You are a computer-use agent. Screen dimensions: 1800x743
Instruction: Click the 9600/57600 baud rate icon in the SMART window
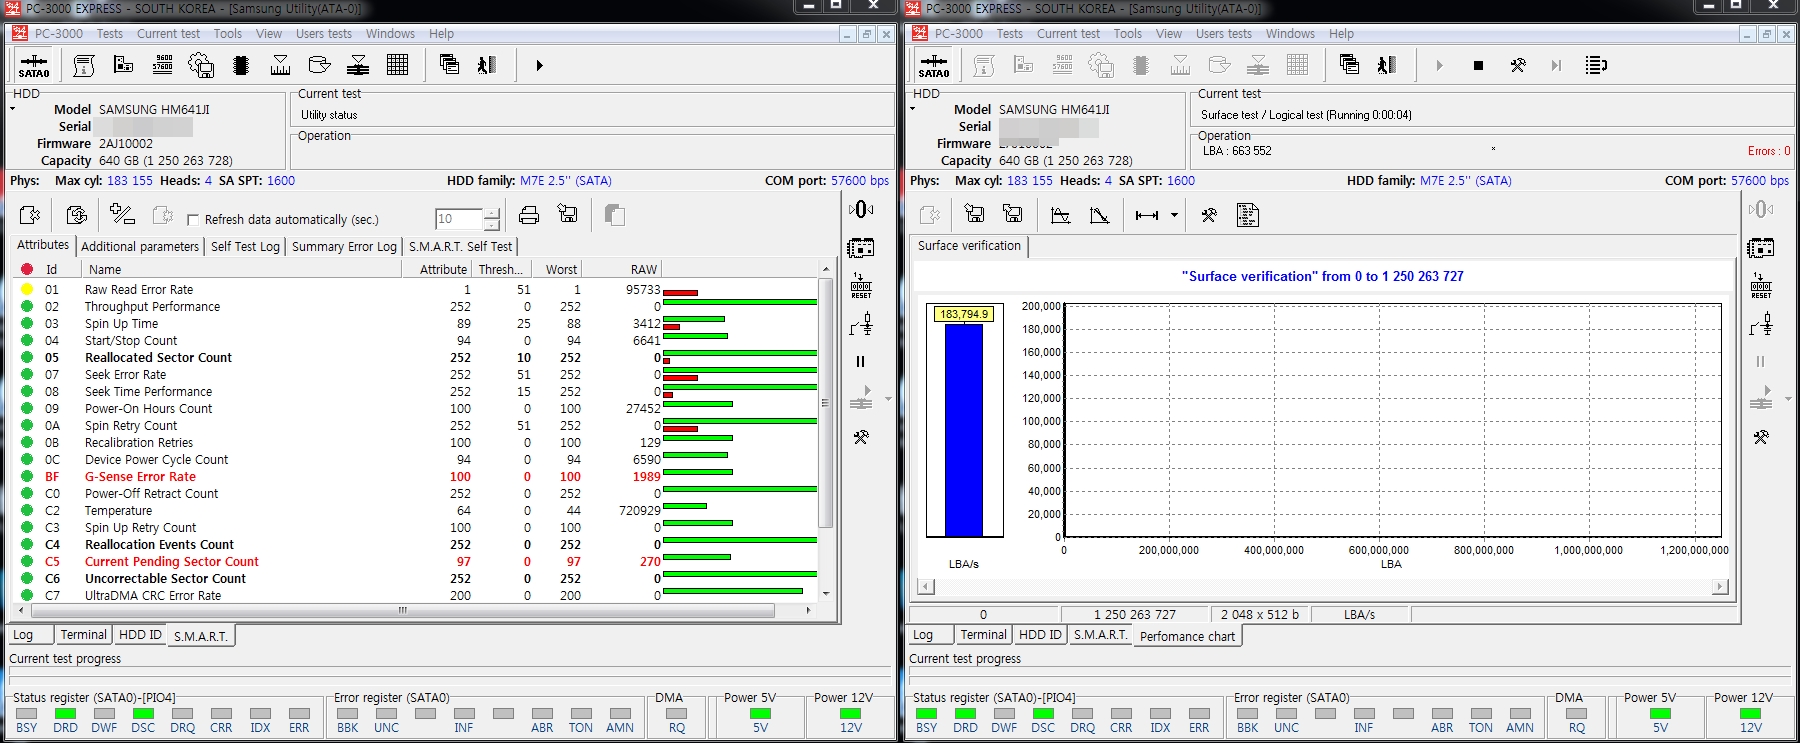(x=163, y=66)
